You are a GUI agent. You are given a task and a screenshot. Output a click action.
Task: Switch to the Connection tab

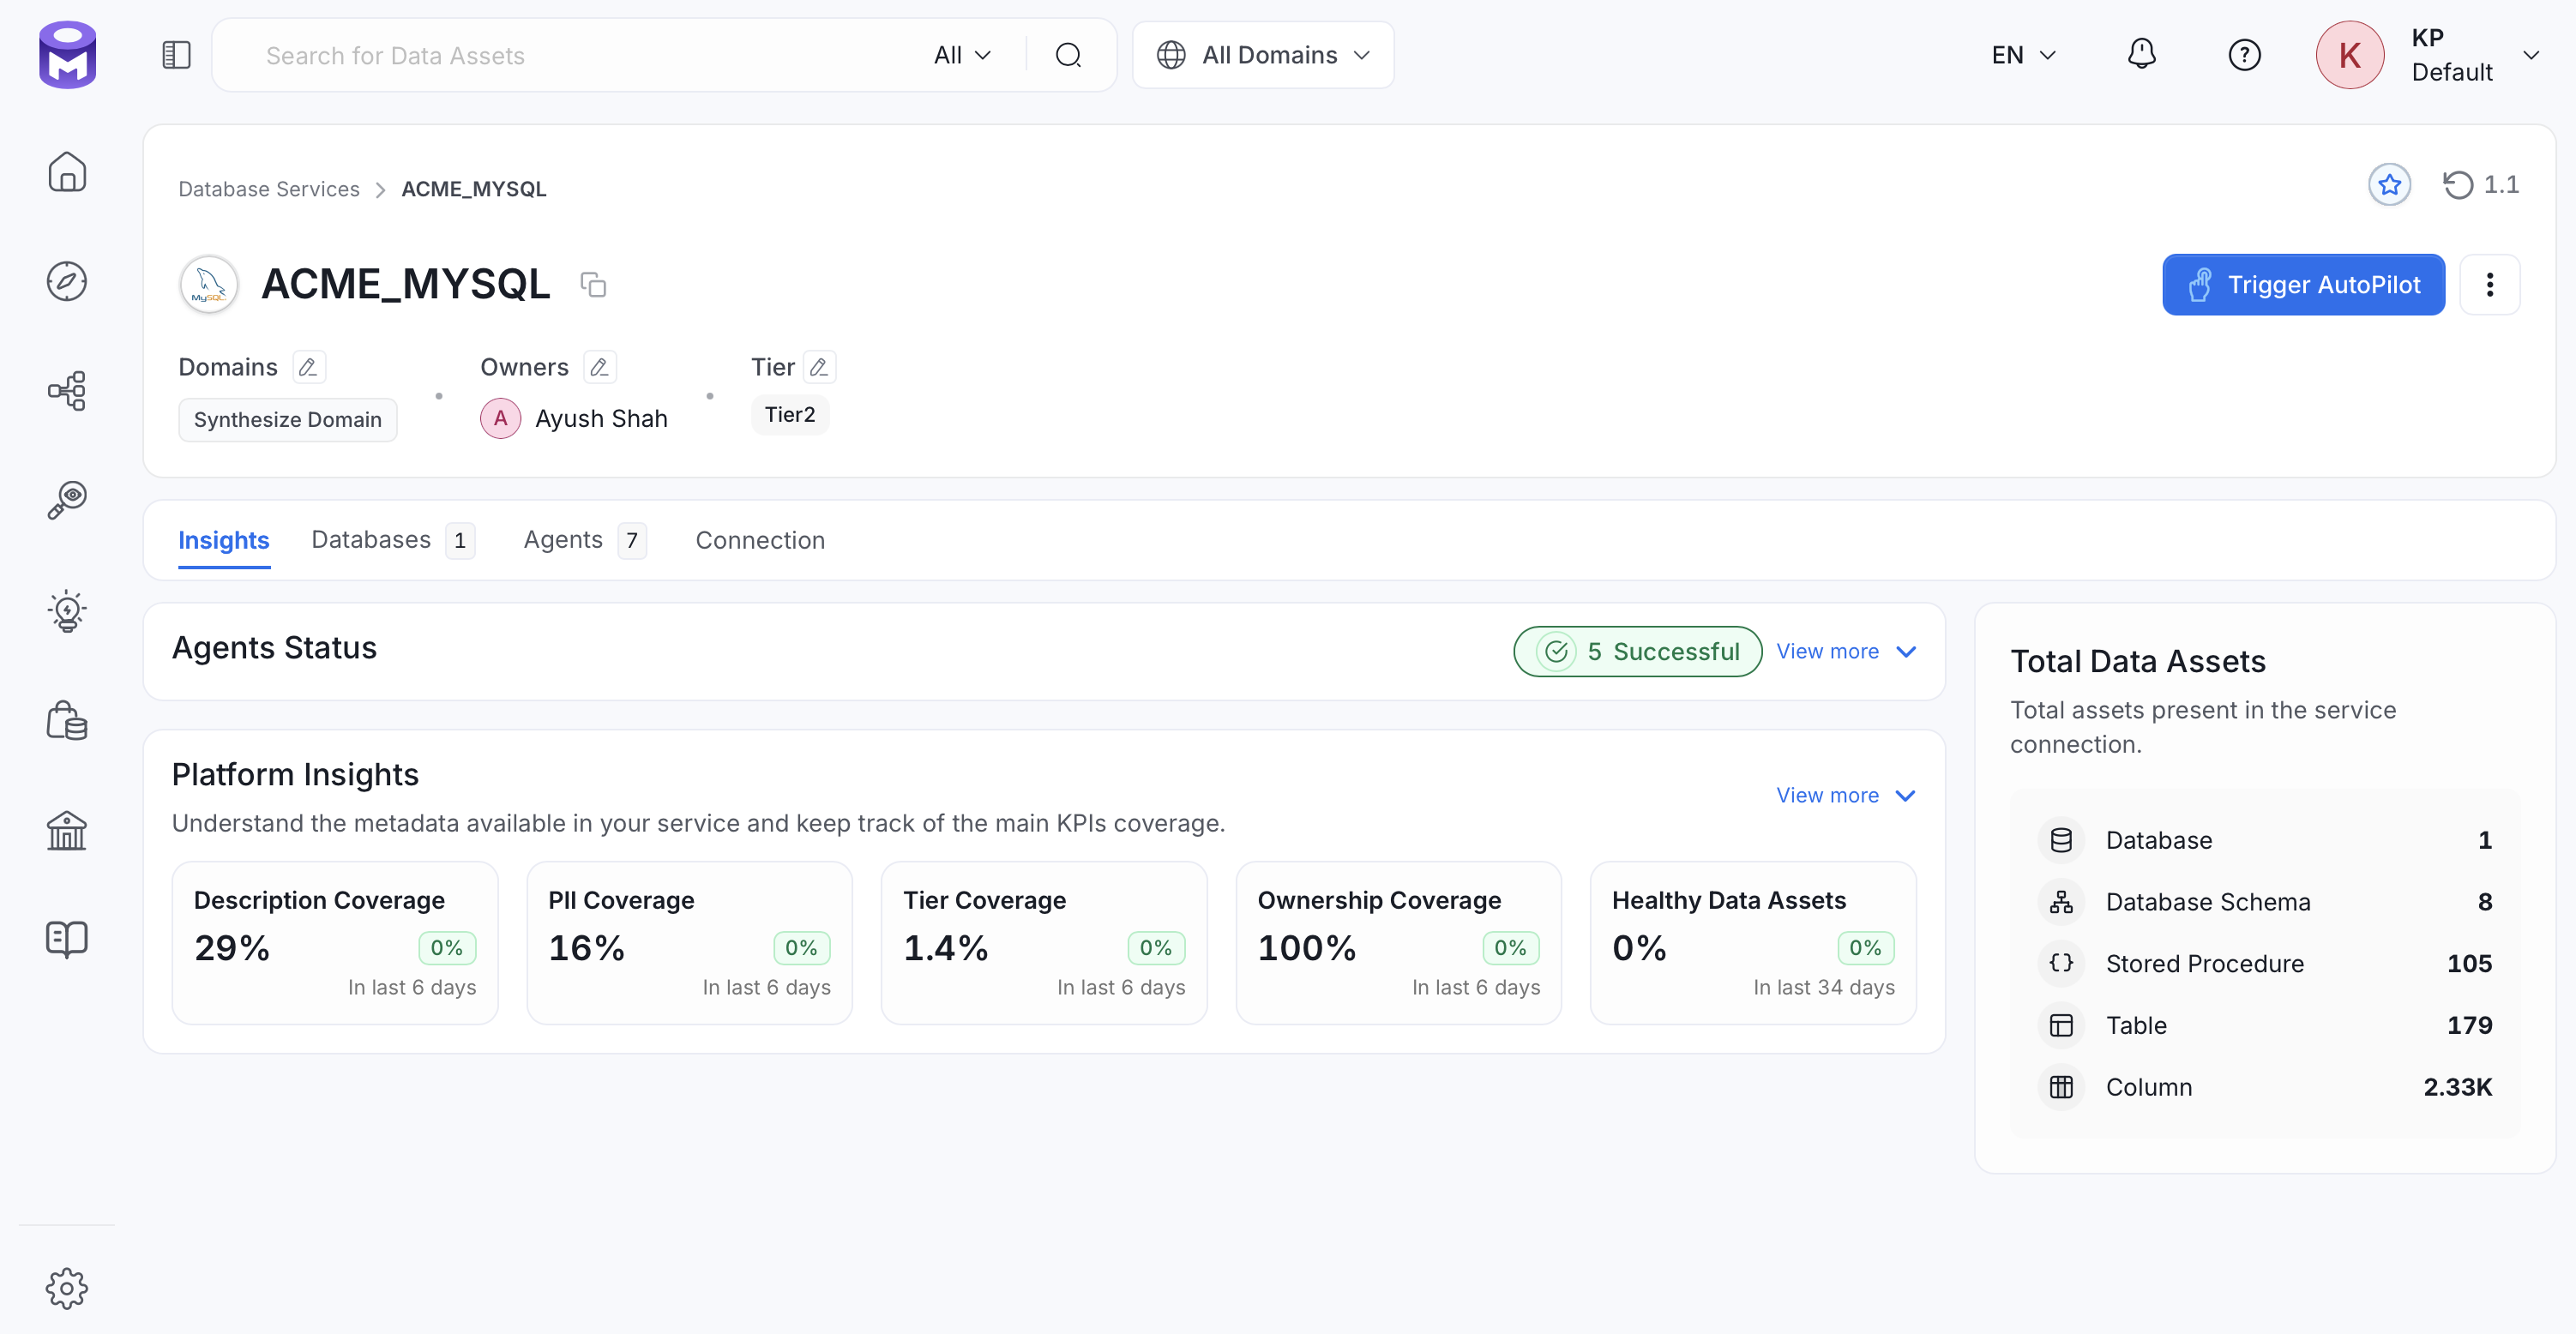click(760, 540)
